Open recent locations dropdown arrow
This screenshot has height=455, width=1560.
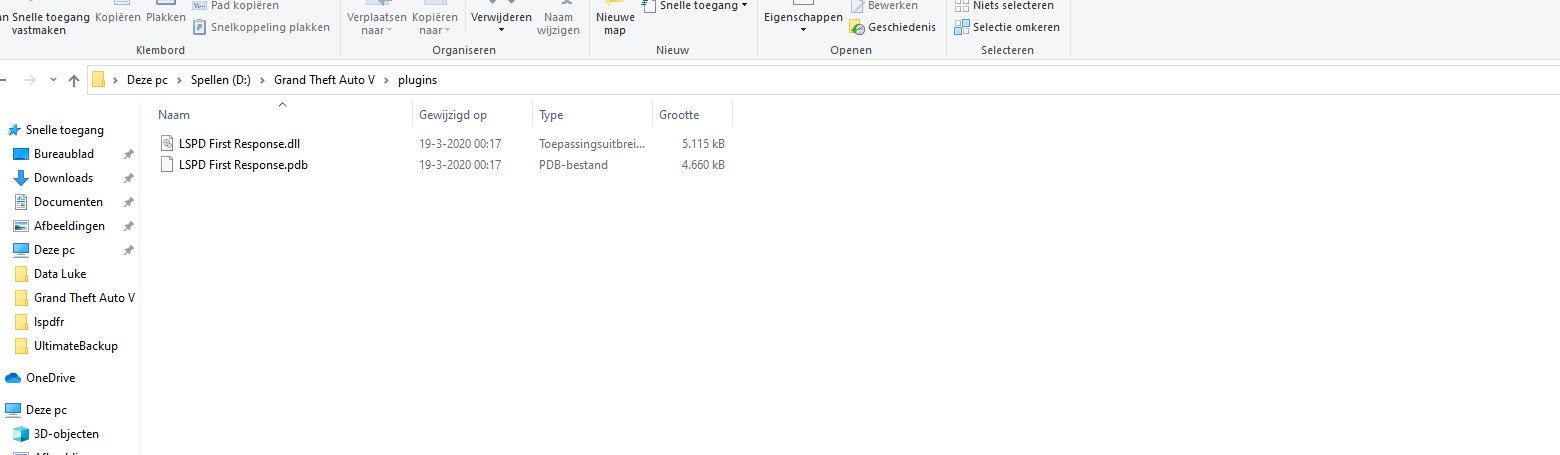53,80
